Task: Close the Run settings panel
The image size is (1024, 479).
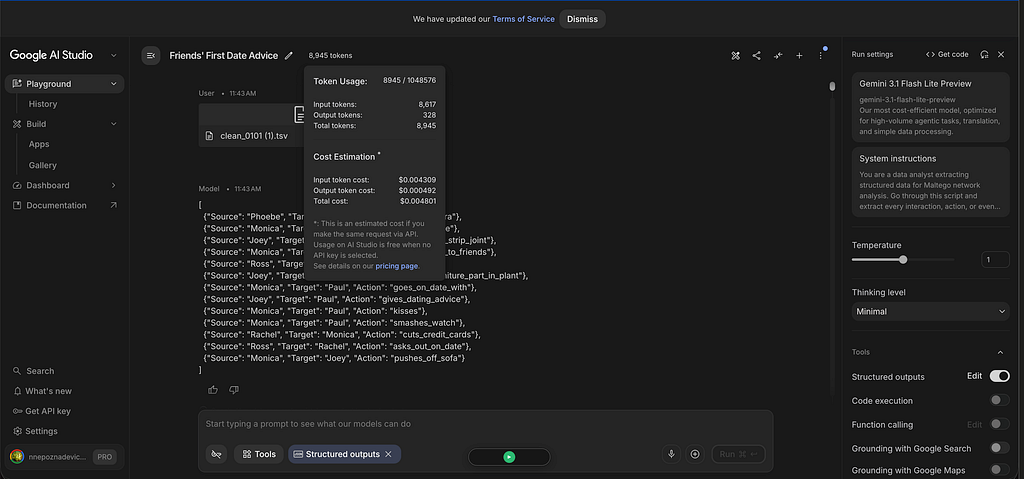Action: pos(1001,54)
